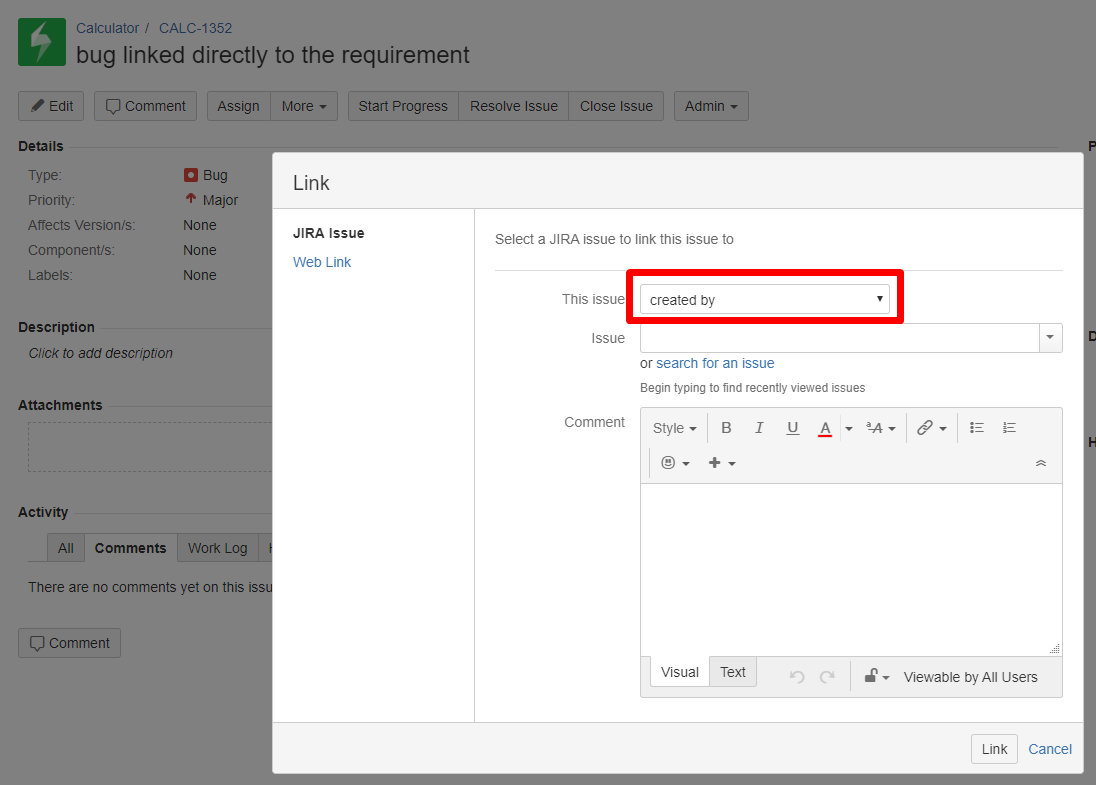Viewport: 1096px width, 785px height.
Task: Insert a bullet list
Action: 976,428
